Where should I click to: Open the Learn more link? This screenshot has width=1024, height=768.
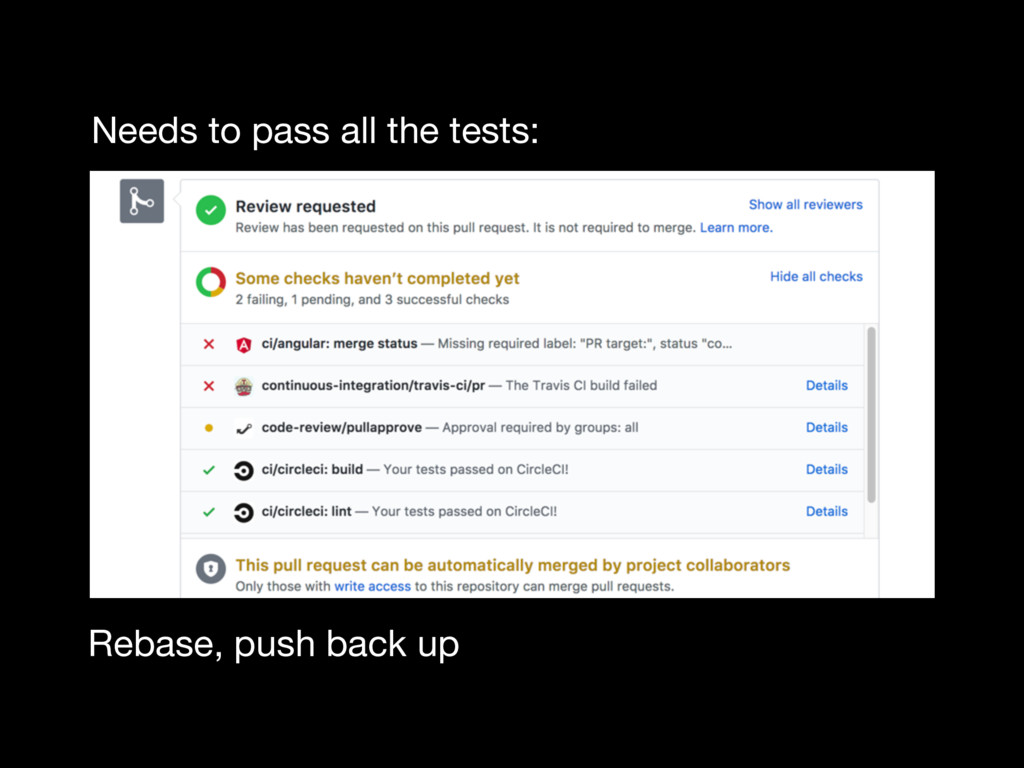(735, 228)
